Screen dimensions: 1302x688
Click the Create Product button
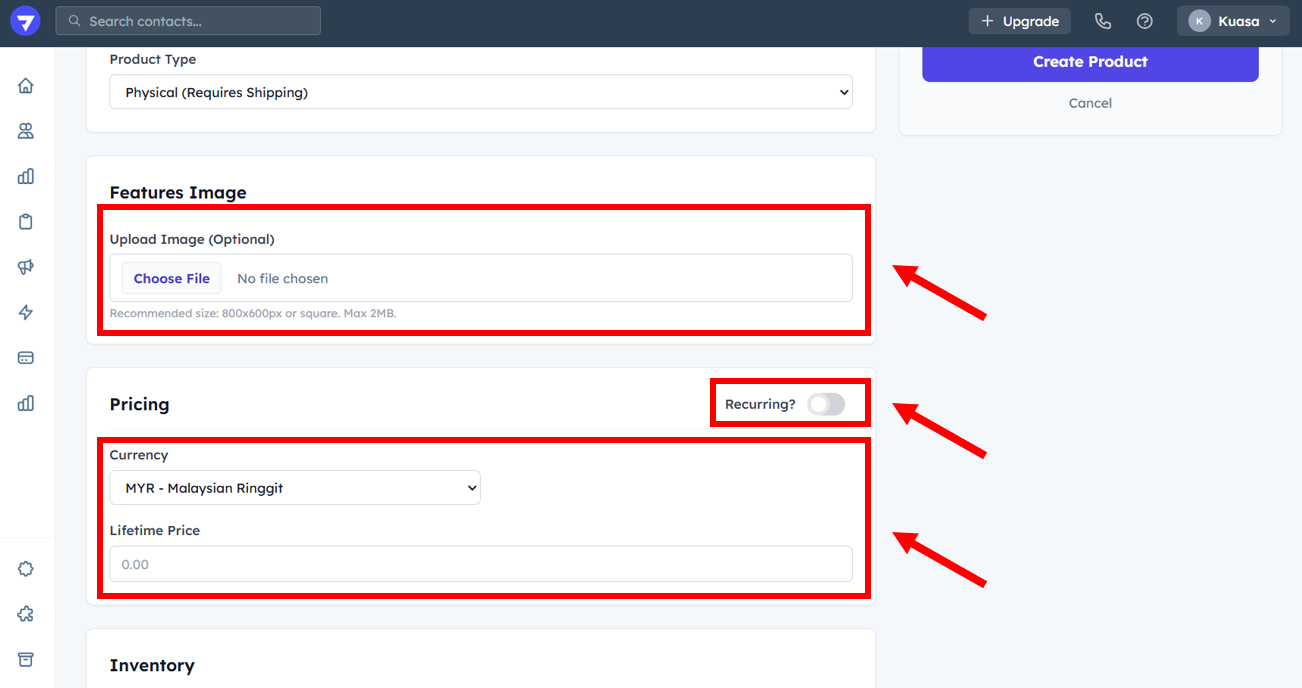(1090, 62)
